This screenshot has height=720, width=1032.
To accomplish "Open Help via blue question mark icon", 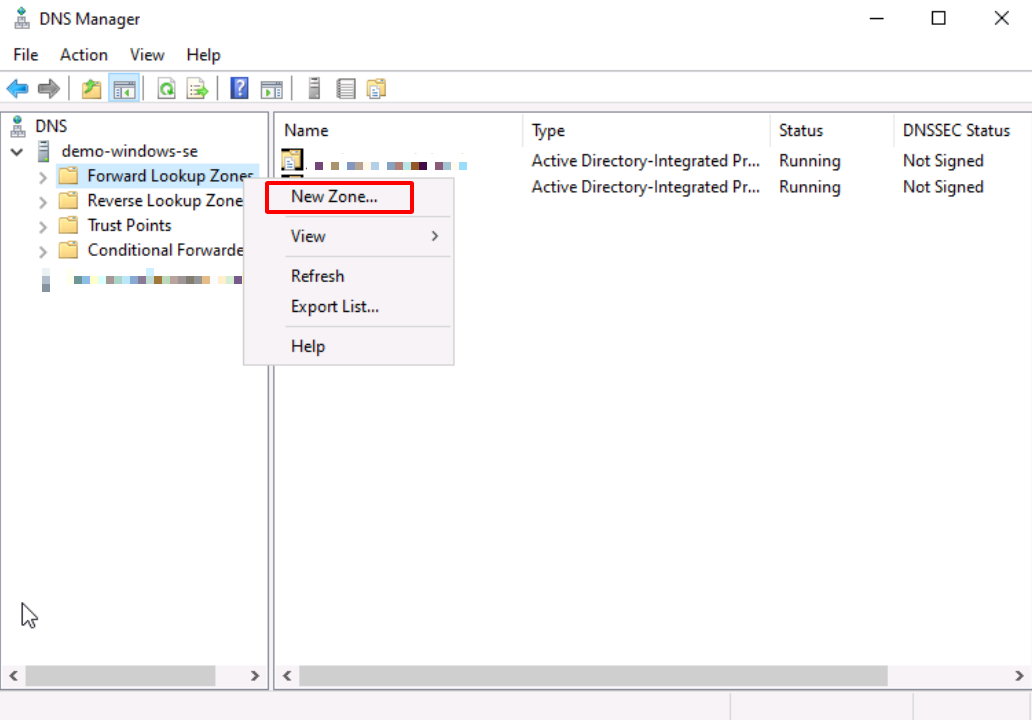I will tap(239, 89).
